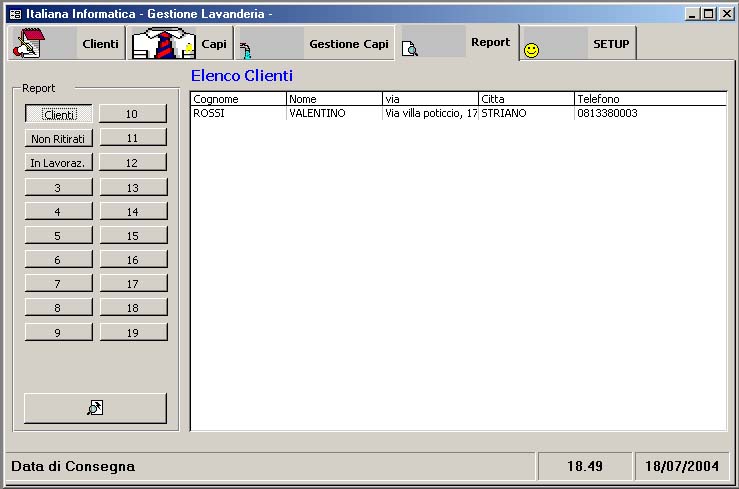This screenshot has width=739, height=489.
Task: Click report button 8
Action: 58,308
